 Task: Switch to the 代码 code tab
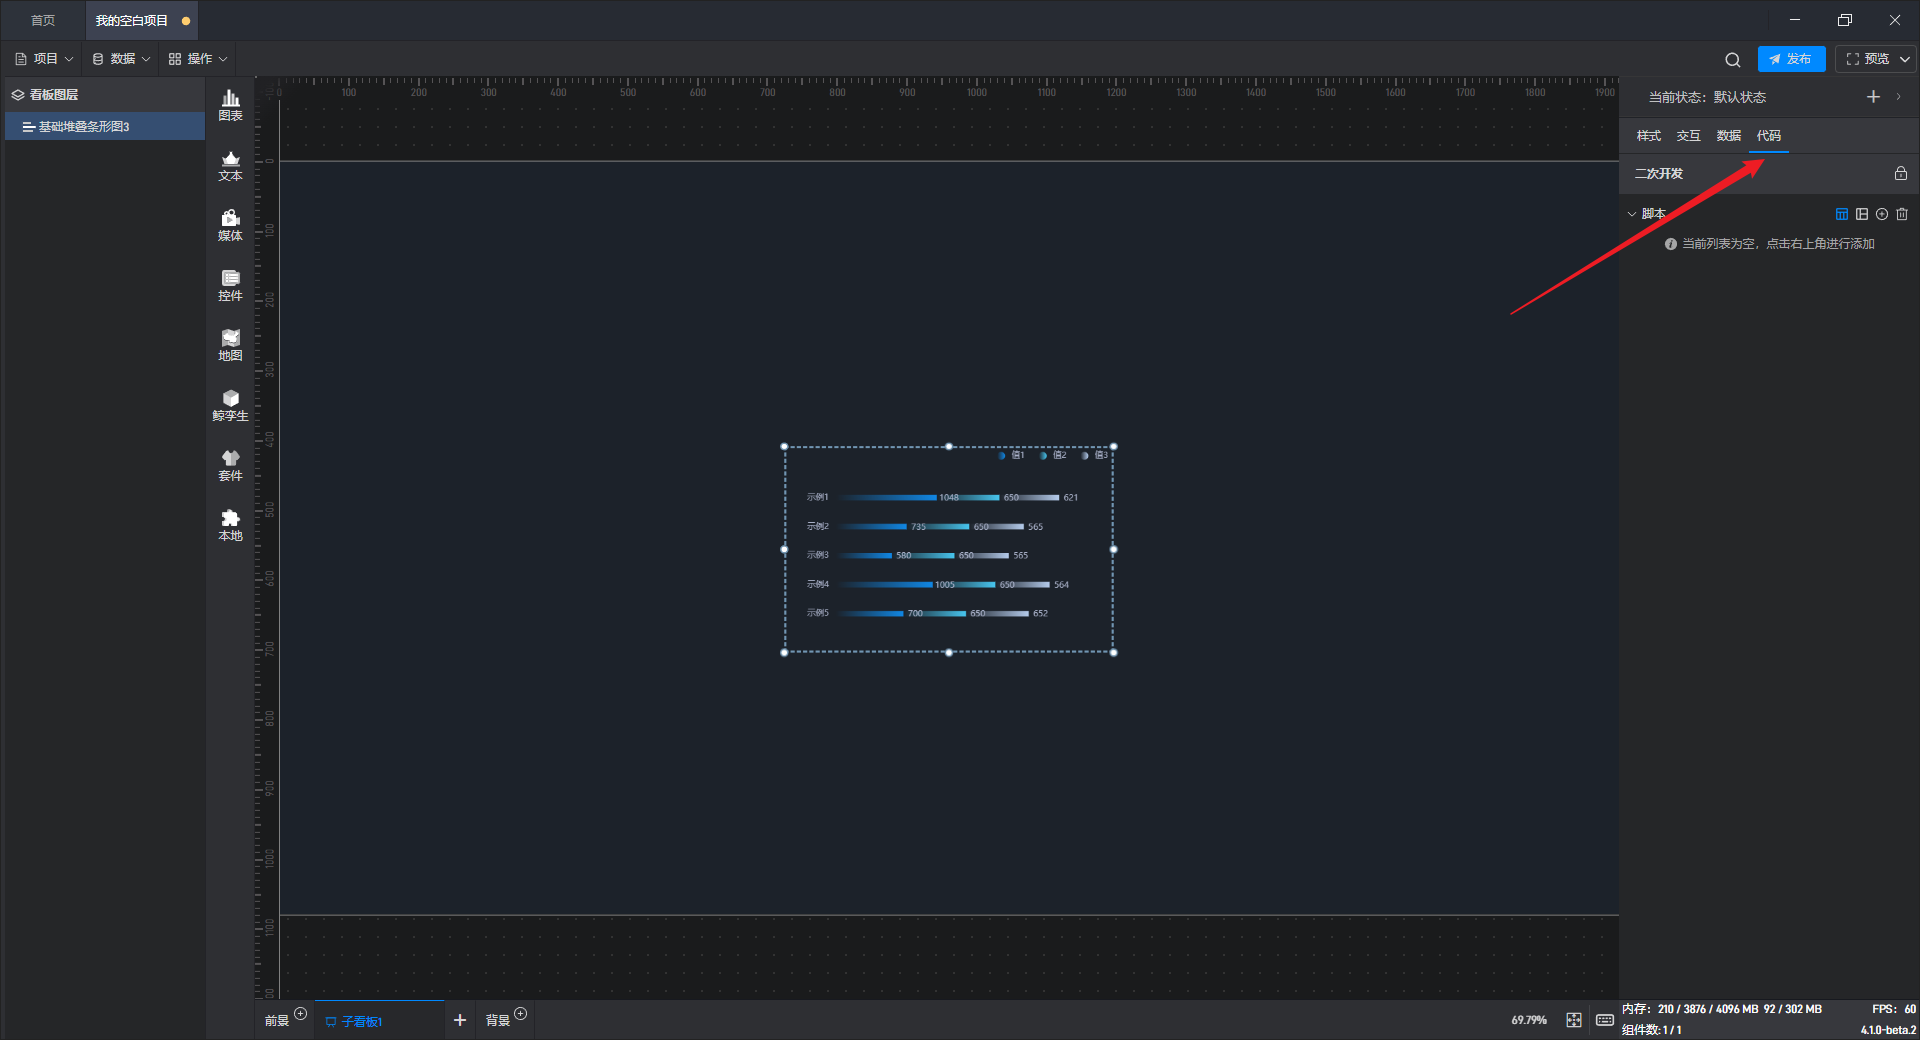[1768, 136]
